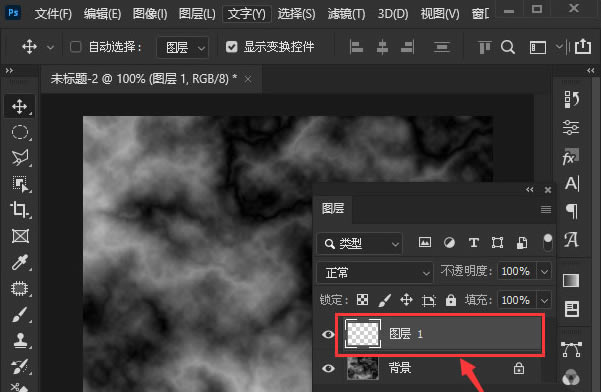Image resolution: width=601 pixels, height=392 pixels.
Task: Open the Gradients panel icon
Action: (x=571, y=281)
